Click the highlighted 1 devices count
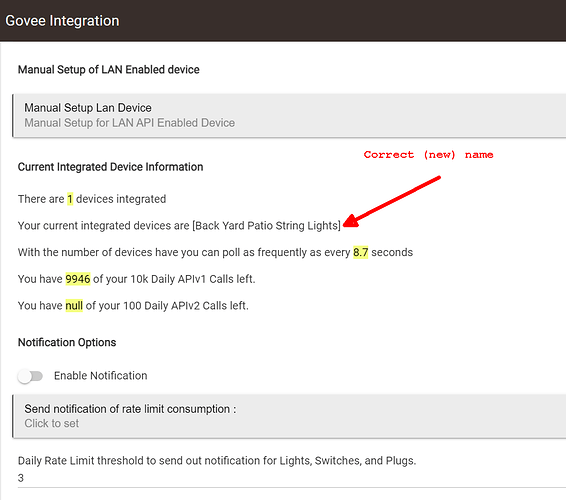 [x=70, y=199]
